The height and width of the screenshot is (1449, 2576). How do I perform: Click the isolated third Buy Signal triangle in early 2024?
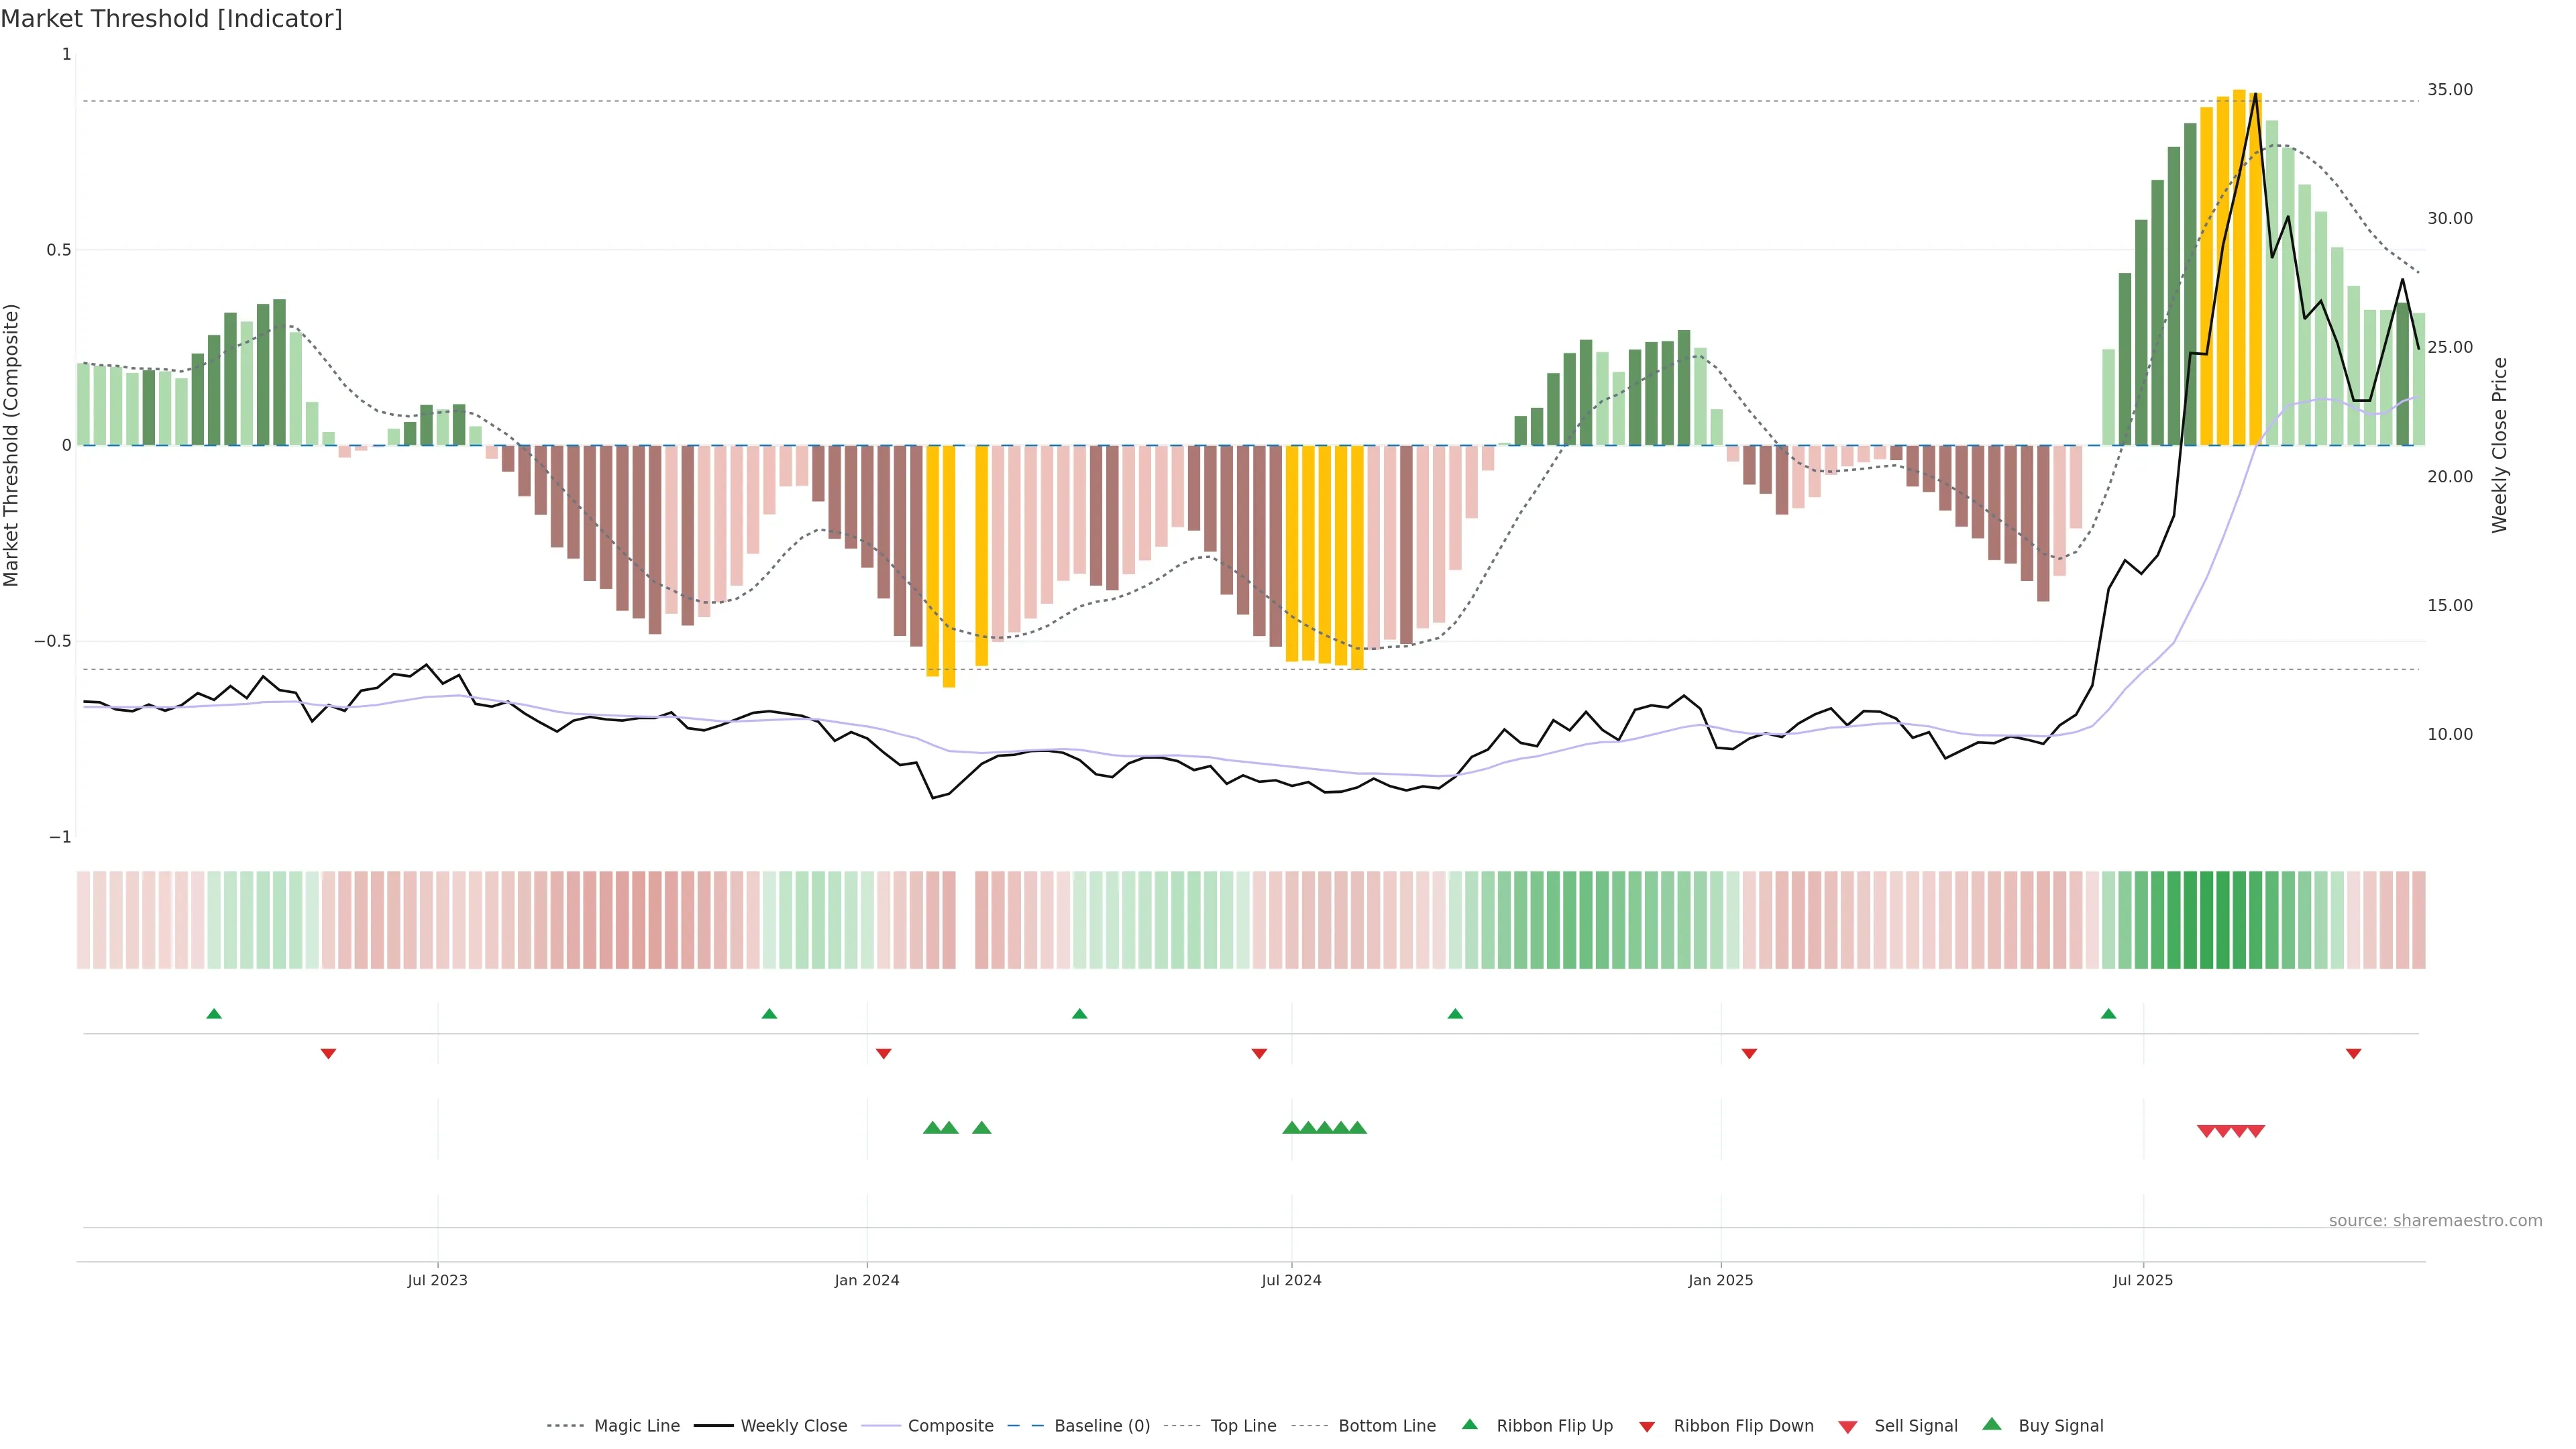coord(981,1128)
